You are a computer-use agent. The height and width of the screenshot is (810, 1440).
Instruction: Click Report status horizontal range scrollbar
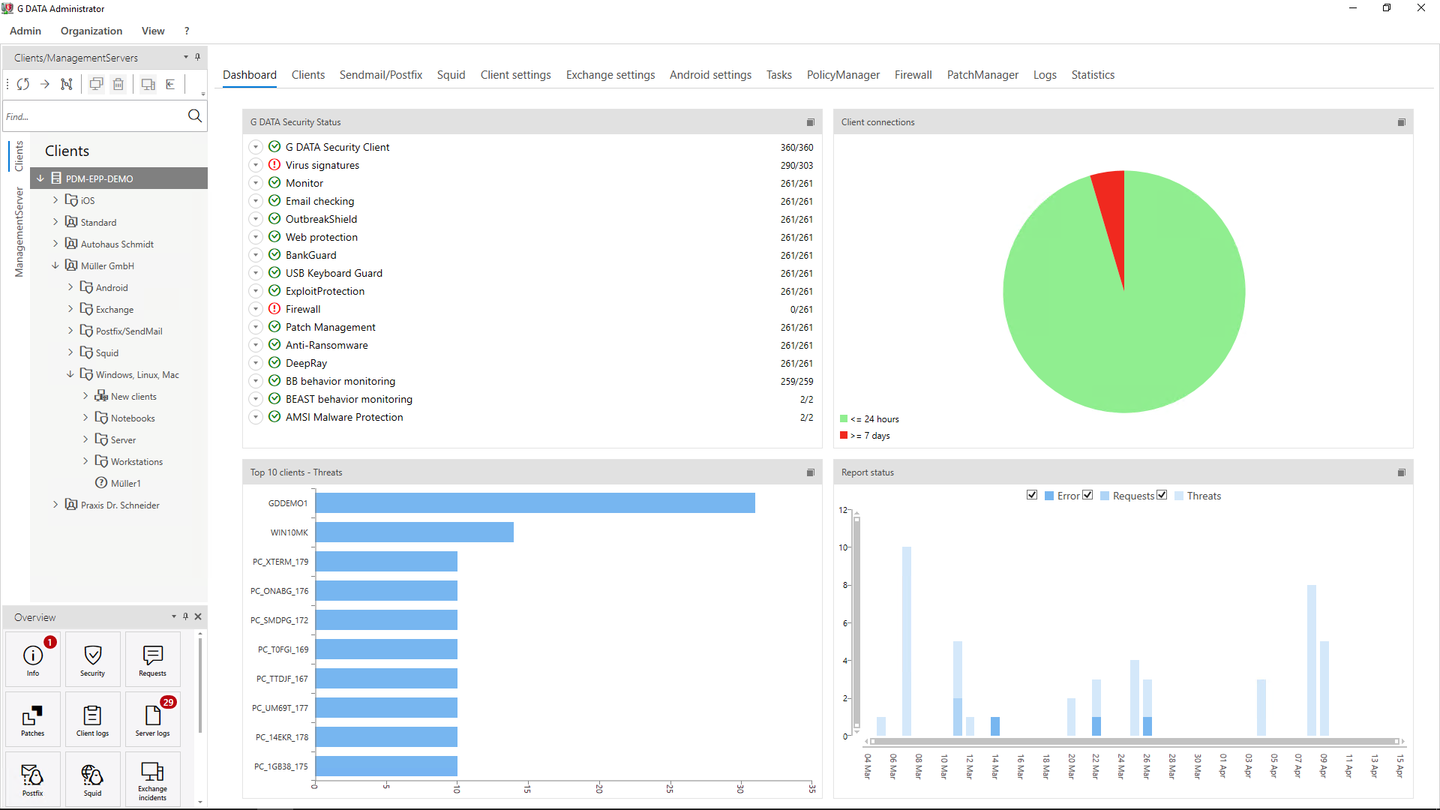(x=1134, y=742)
